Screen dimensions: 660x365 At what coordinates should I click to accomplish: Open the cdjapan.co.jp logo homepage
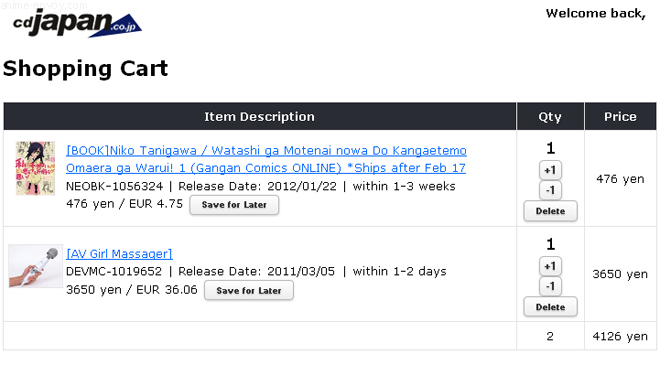[77, 24]
